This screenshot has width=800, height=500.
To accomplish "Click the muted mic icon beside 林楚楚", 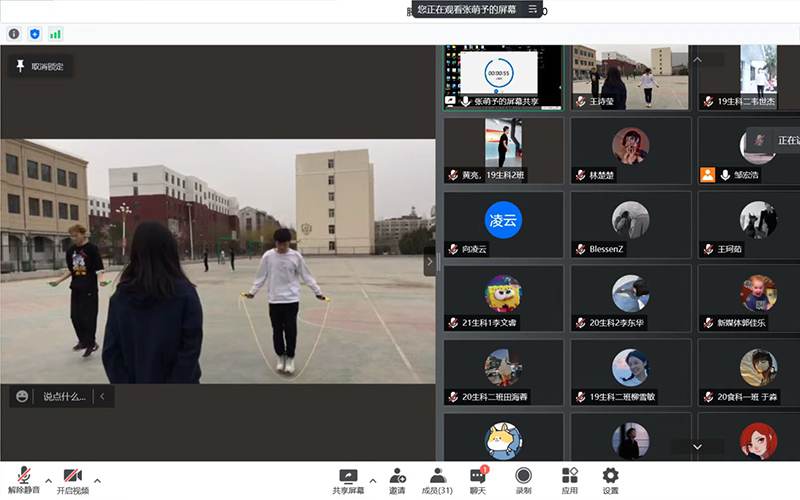I will click(x=581, y=175).
